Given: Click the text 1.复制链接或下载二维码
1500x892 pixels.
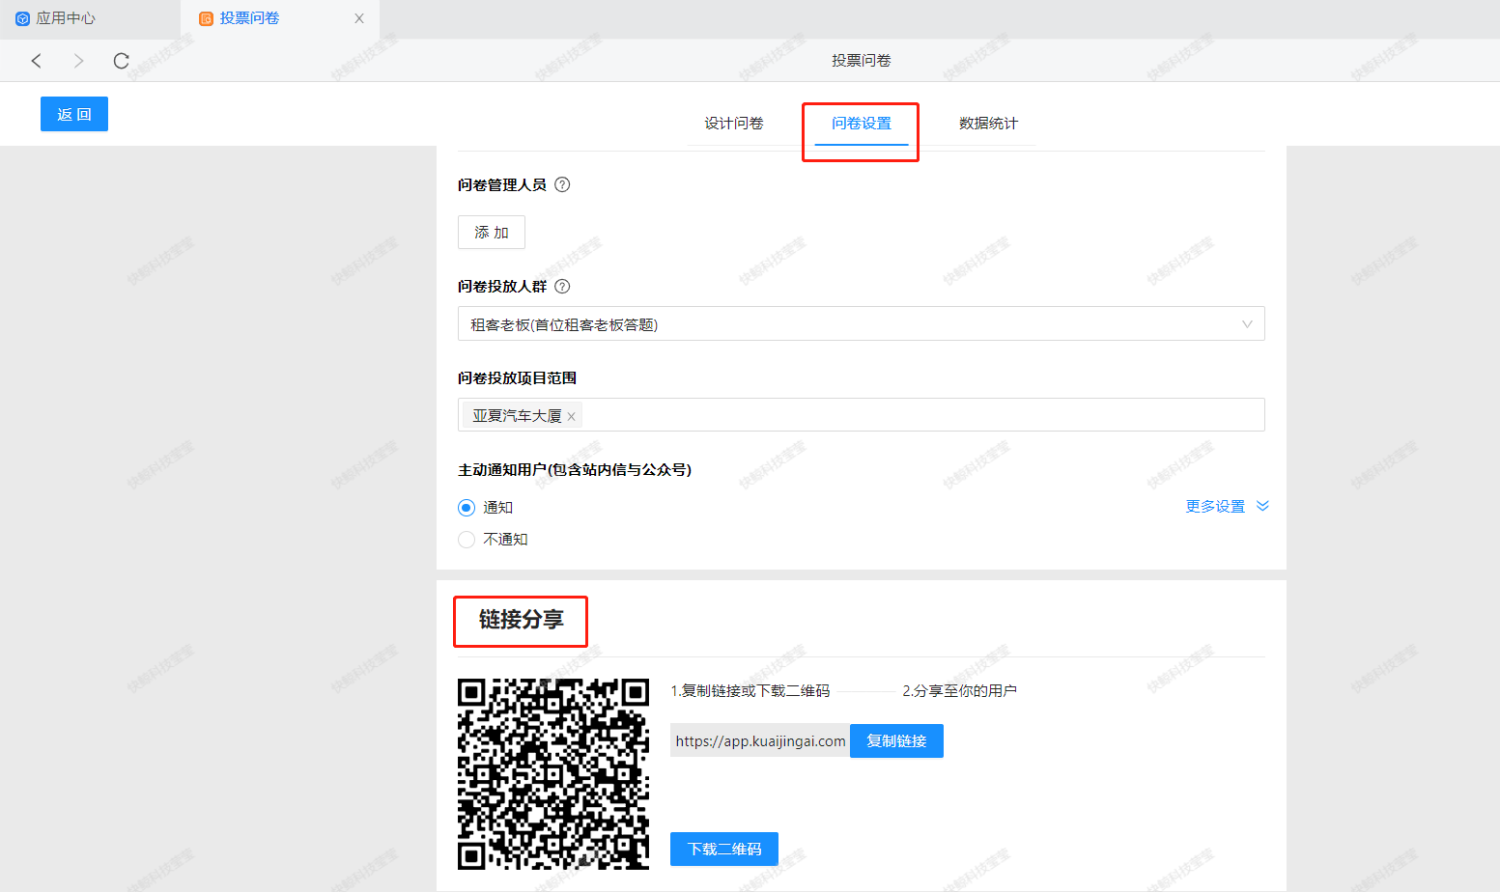Looking at the screenshot, I should (x=750, y=691).
